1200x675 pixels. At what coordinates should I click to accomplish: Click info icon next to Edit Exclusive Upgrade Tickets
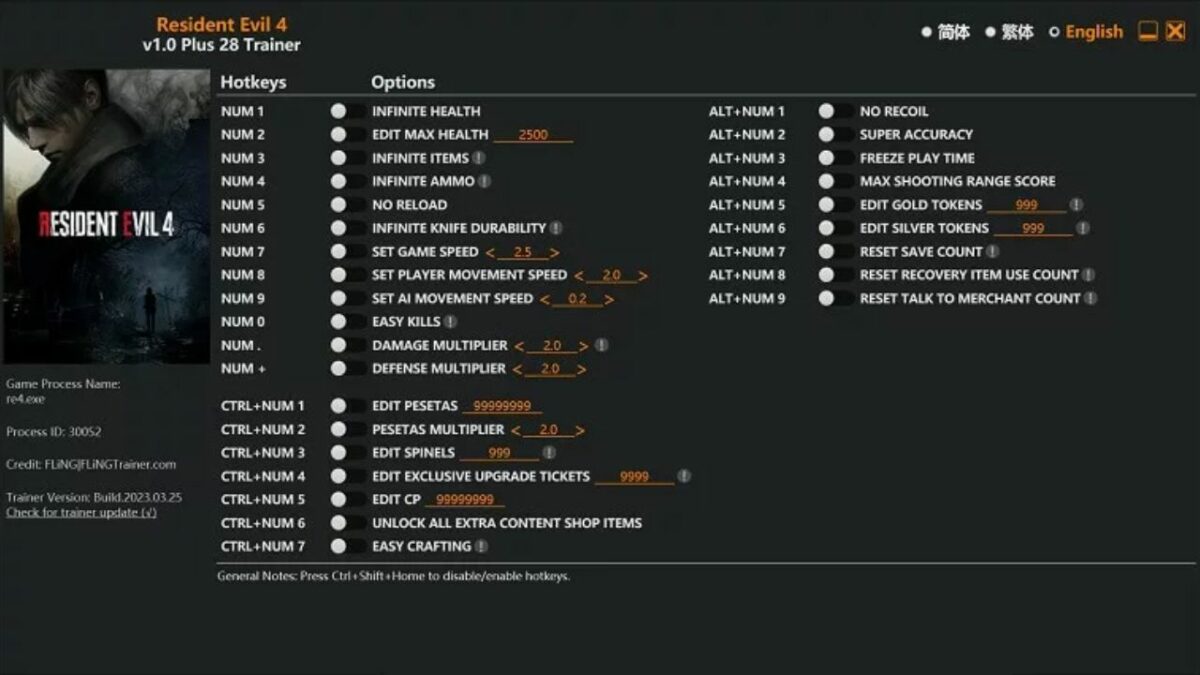tap(684, 477)
